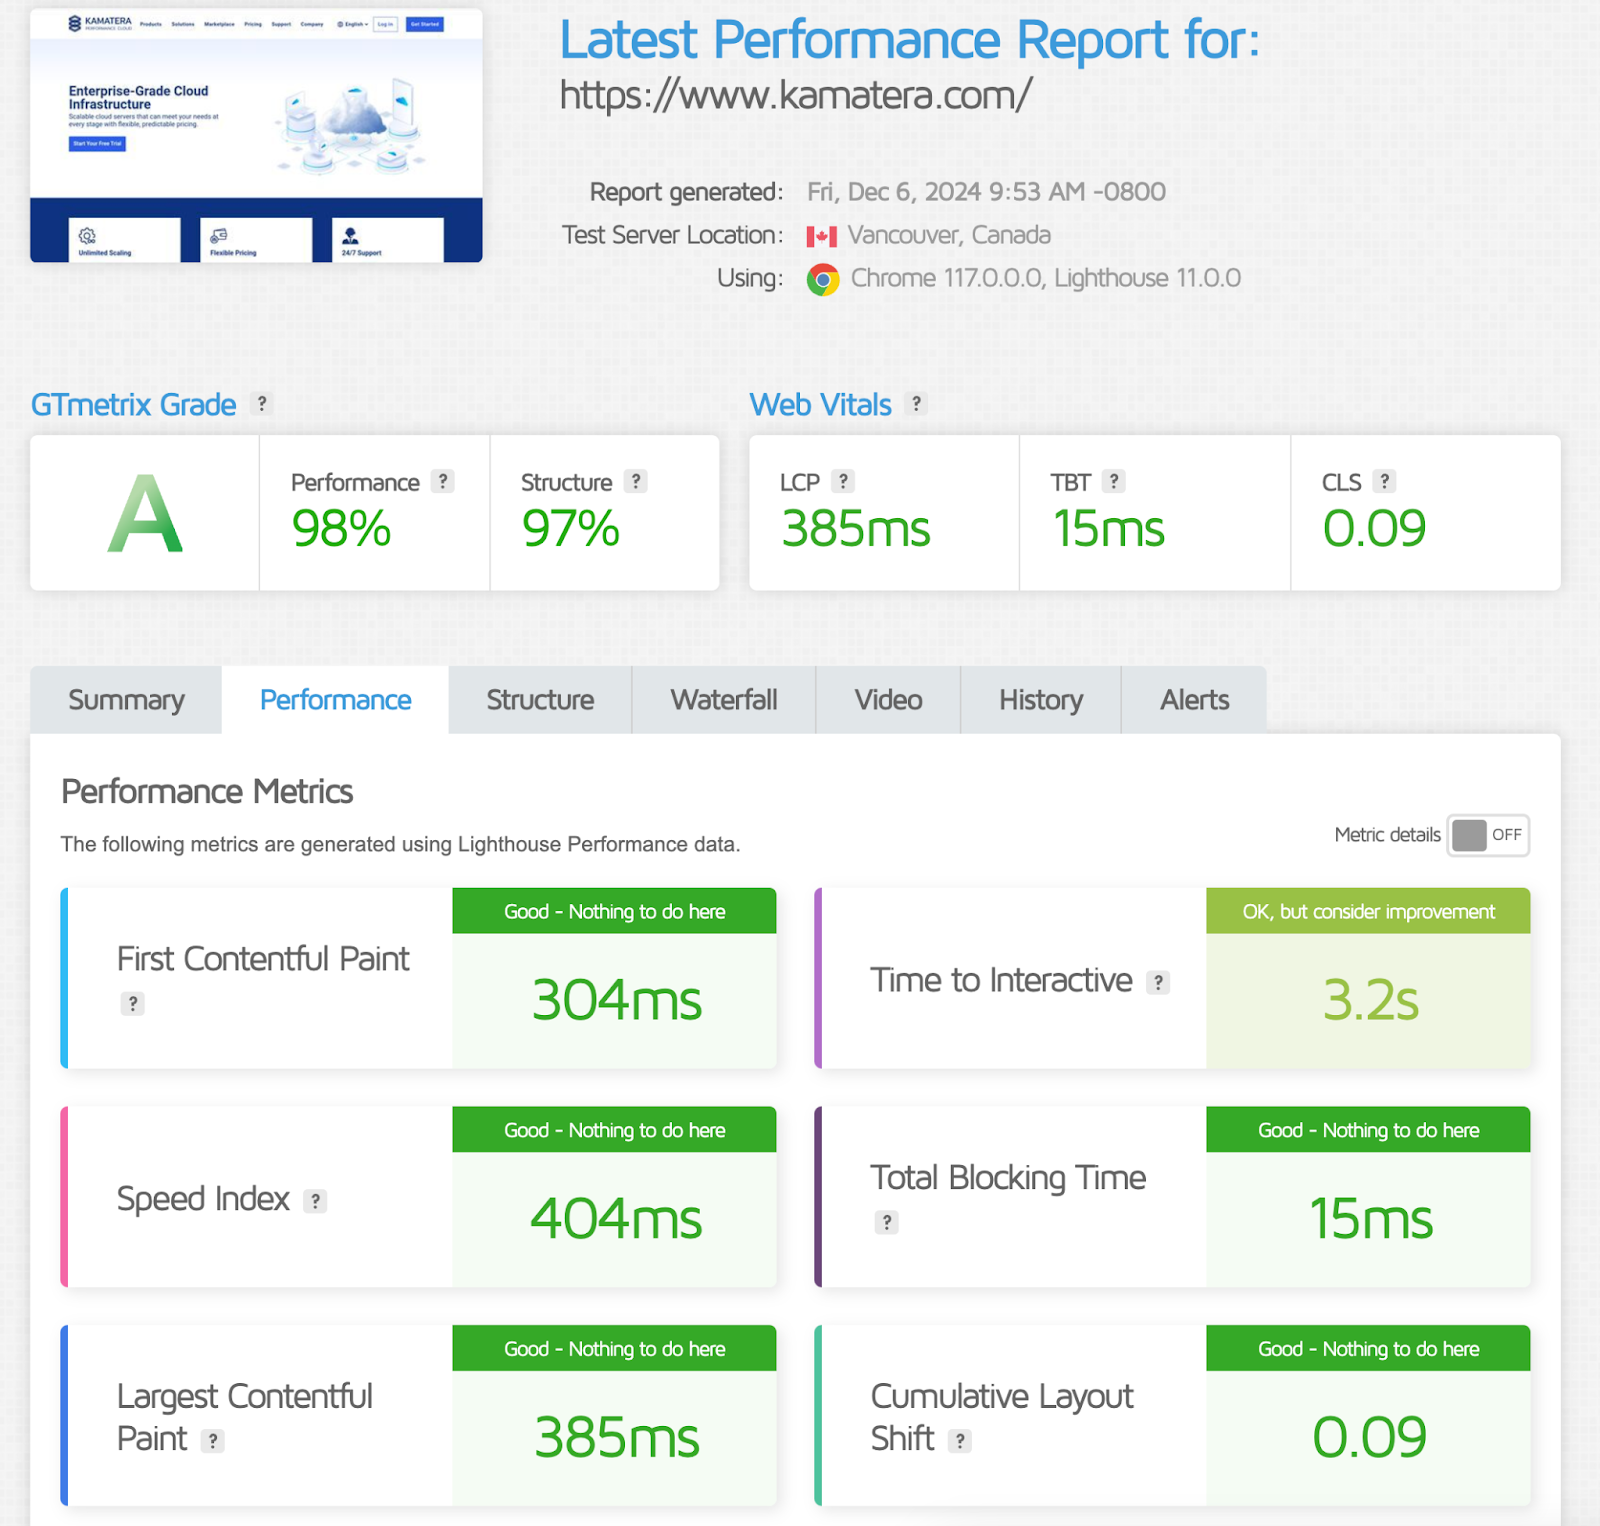This screenshot has height=1526, width=1600.
Task: Switch to the Summary tab
Action: tap(126, 700)
